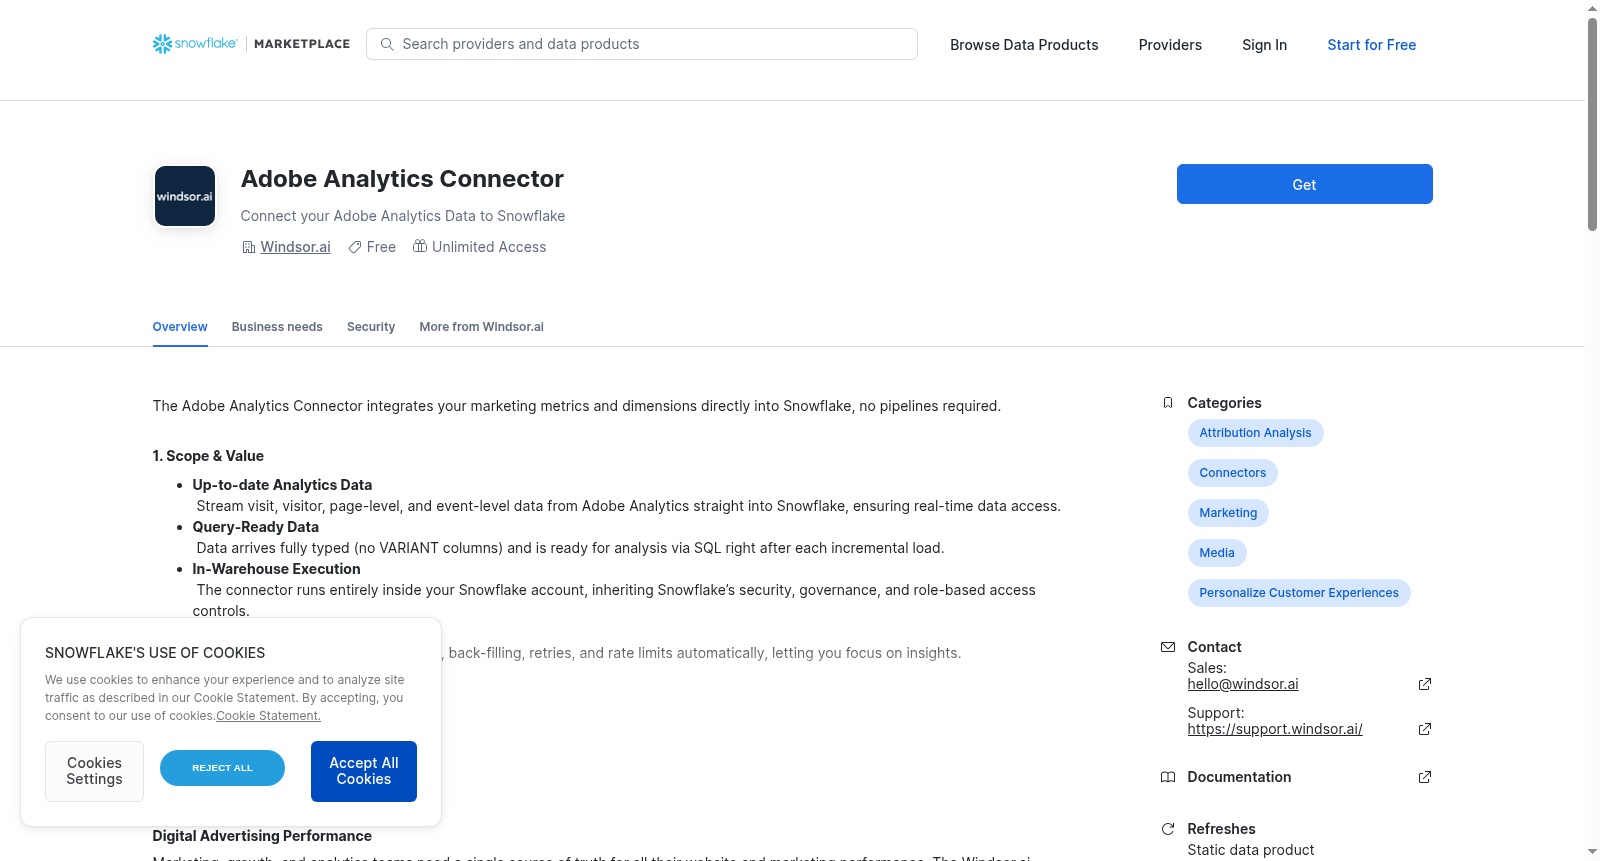Click the provider building icon beside Windsor.ai

tap(249, 247)
